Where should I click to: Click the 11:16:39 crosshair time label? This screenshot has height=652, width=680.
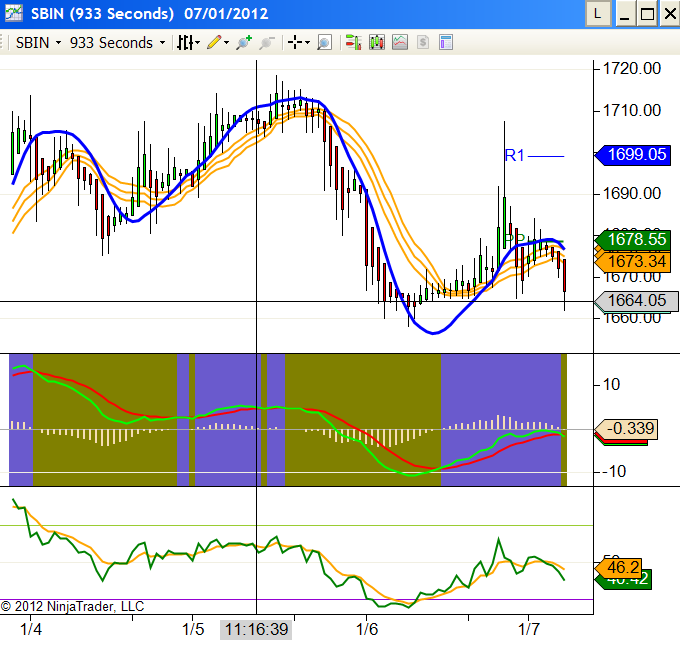pyautogui.click(x=256, y=629)
